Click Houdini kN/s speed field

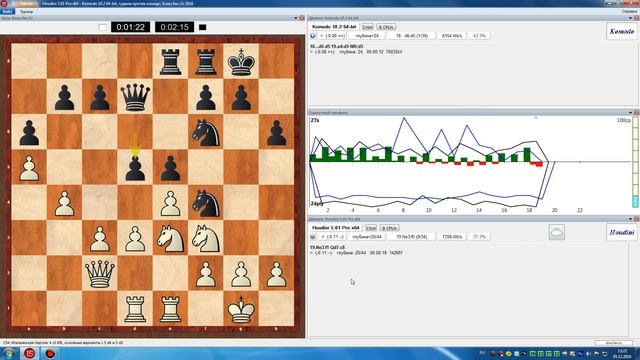(x=451, y=237)
